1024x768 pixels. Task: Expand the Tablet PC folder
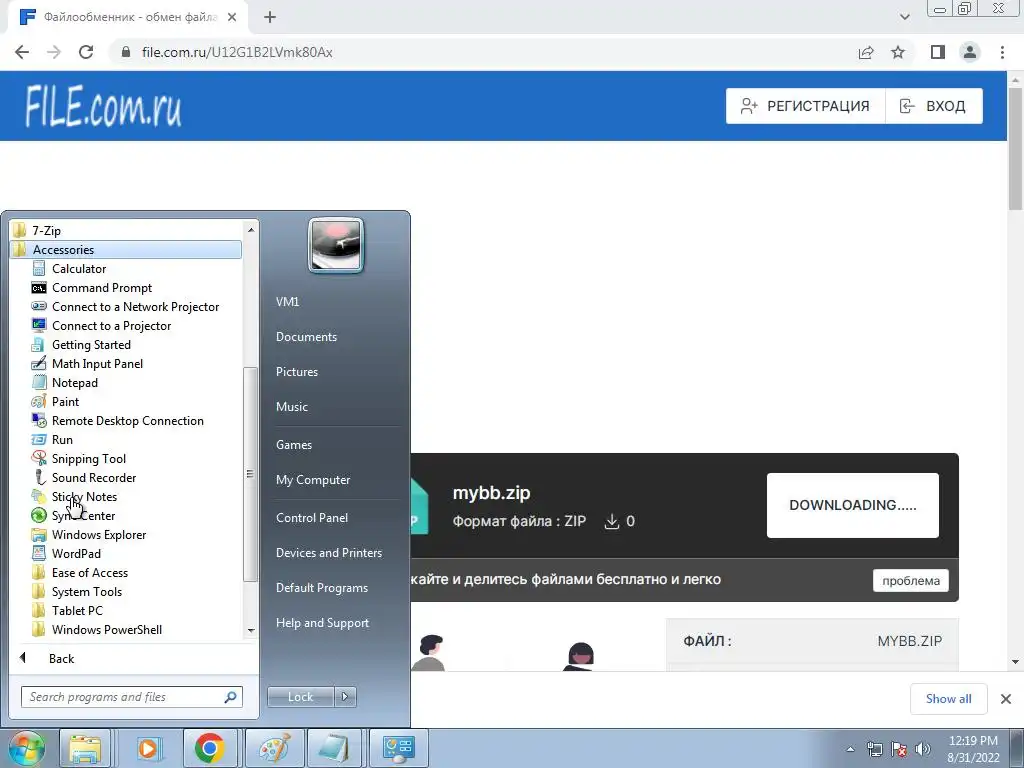[x=77, y=610]
